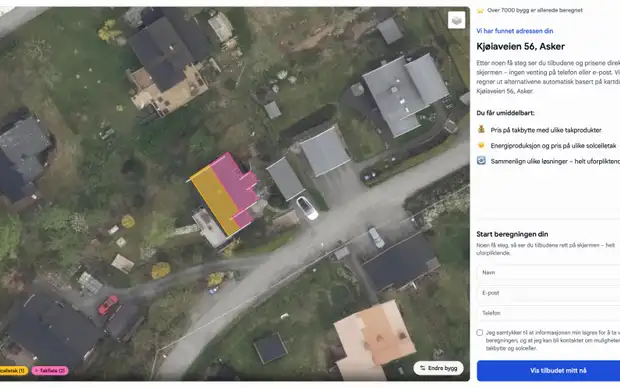Viewport: 620px width, 388px height.
Task: Tick the consent checkbox for storing information
Action: coord(480,333)
